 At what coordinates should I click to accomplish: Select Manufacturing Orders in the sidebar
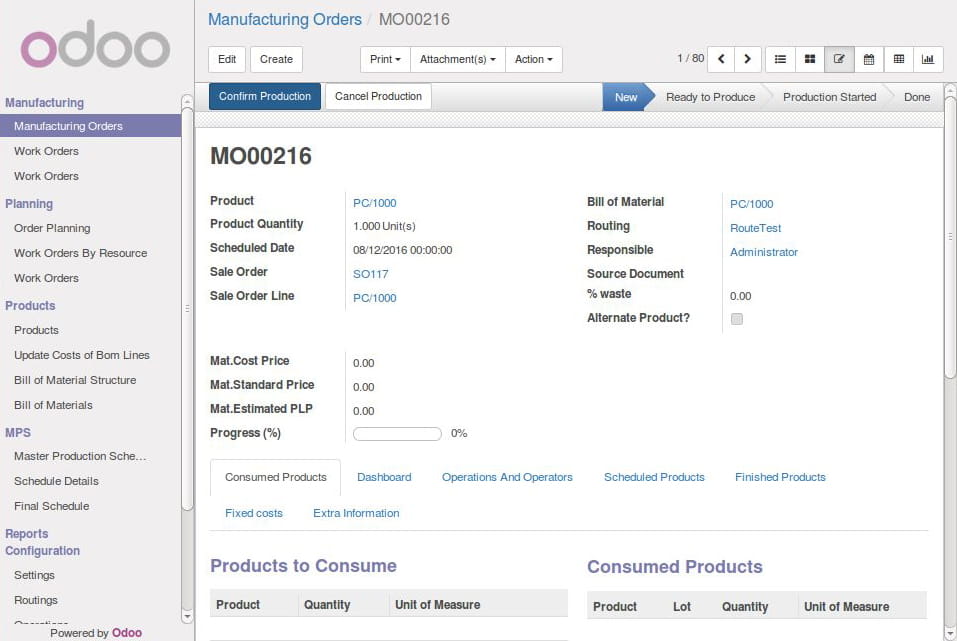[90, 126]
